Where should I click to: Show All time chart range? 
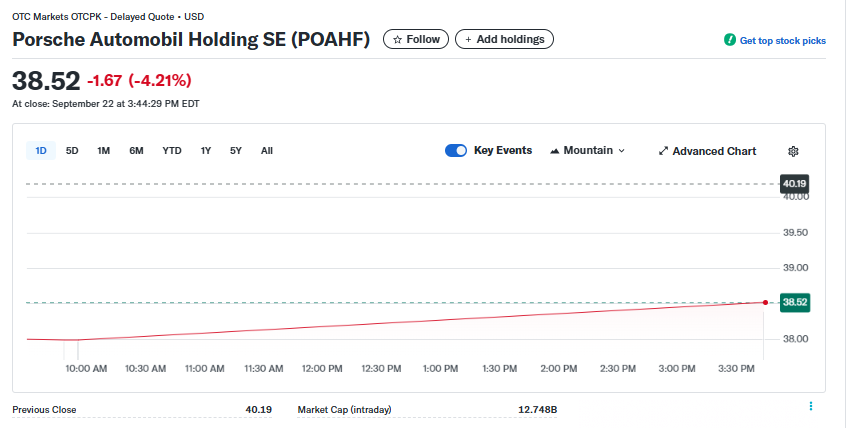coord(267,151)
